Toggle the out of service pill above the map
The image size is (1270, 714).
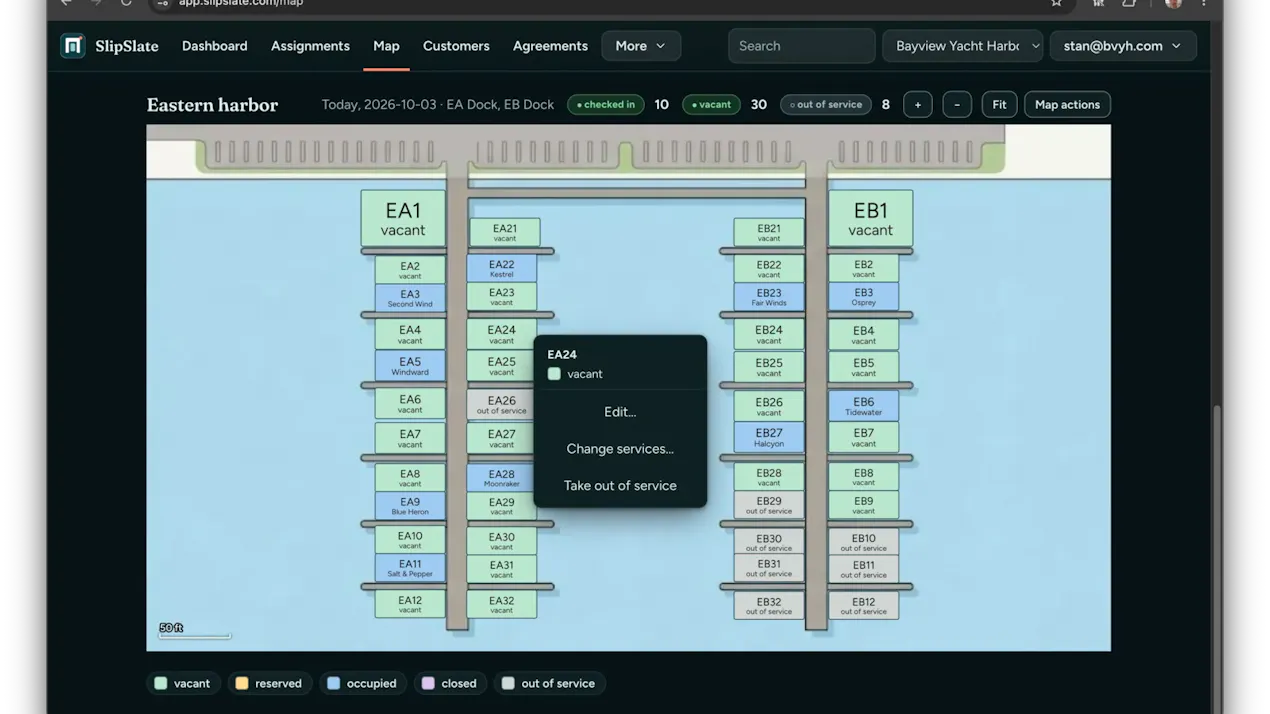pos(826,104)
